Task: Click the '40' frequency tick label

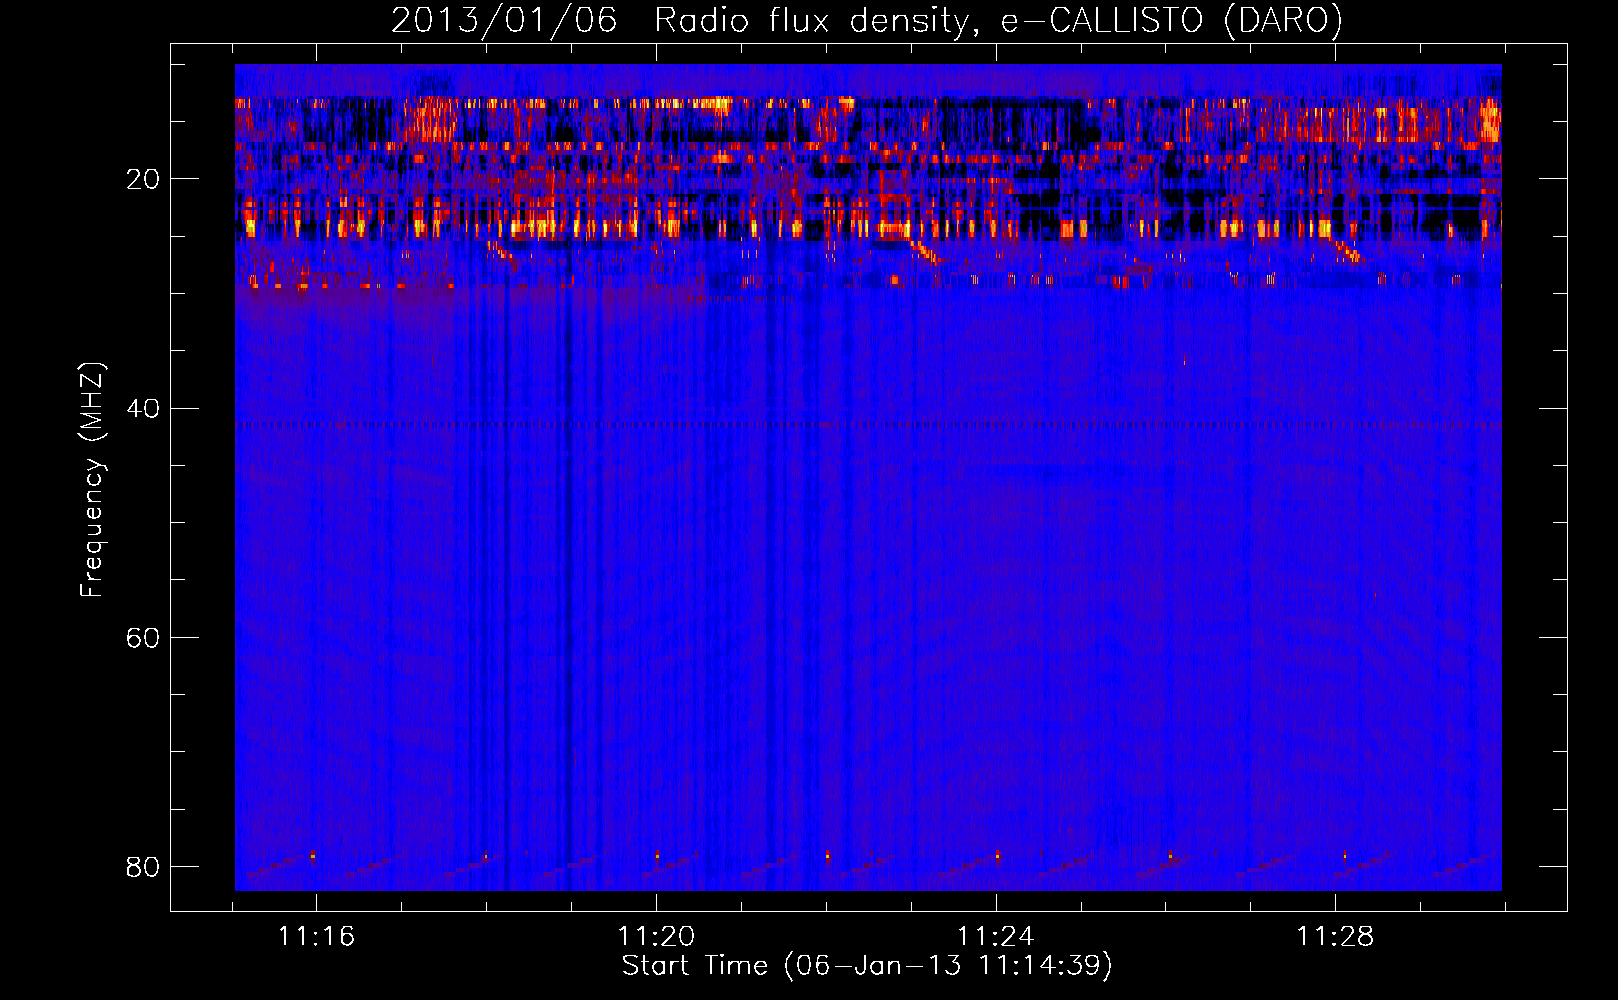Action: tap(143, 408)
